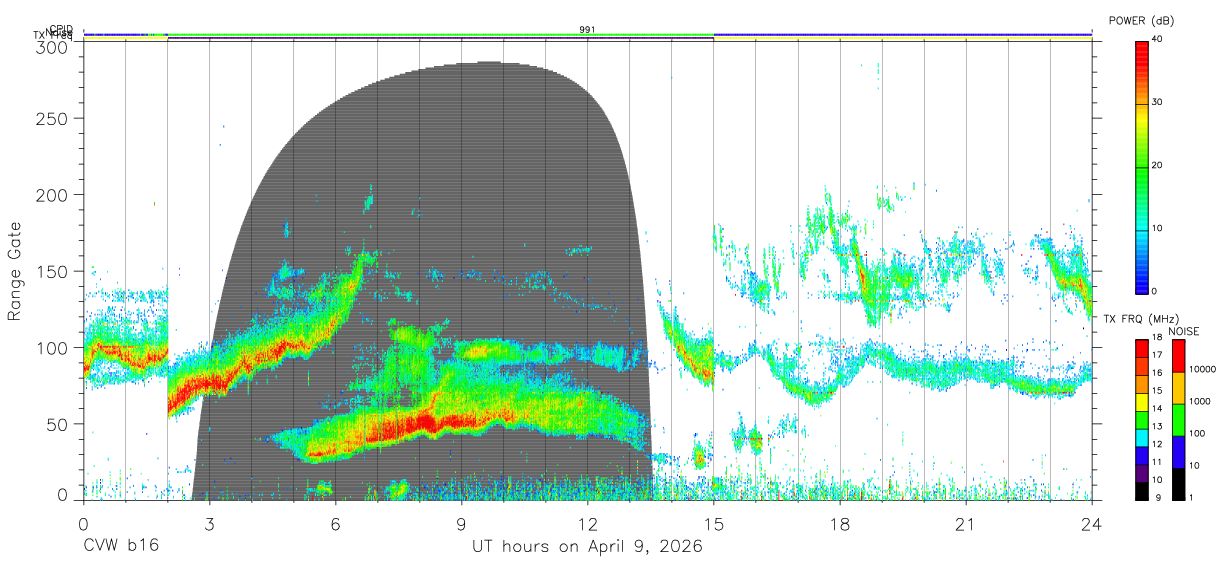Viewport: 1228px width, 567px height.
Task: Select the 250 y-axis tick label
Action: (52, 118)
